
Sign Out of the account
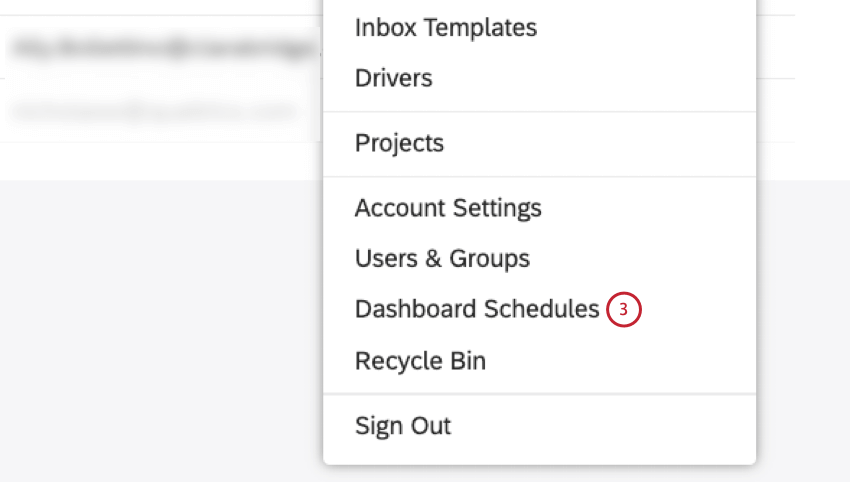(402, 426)
